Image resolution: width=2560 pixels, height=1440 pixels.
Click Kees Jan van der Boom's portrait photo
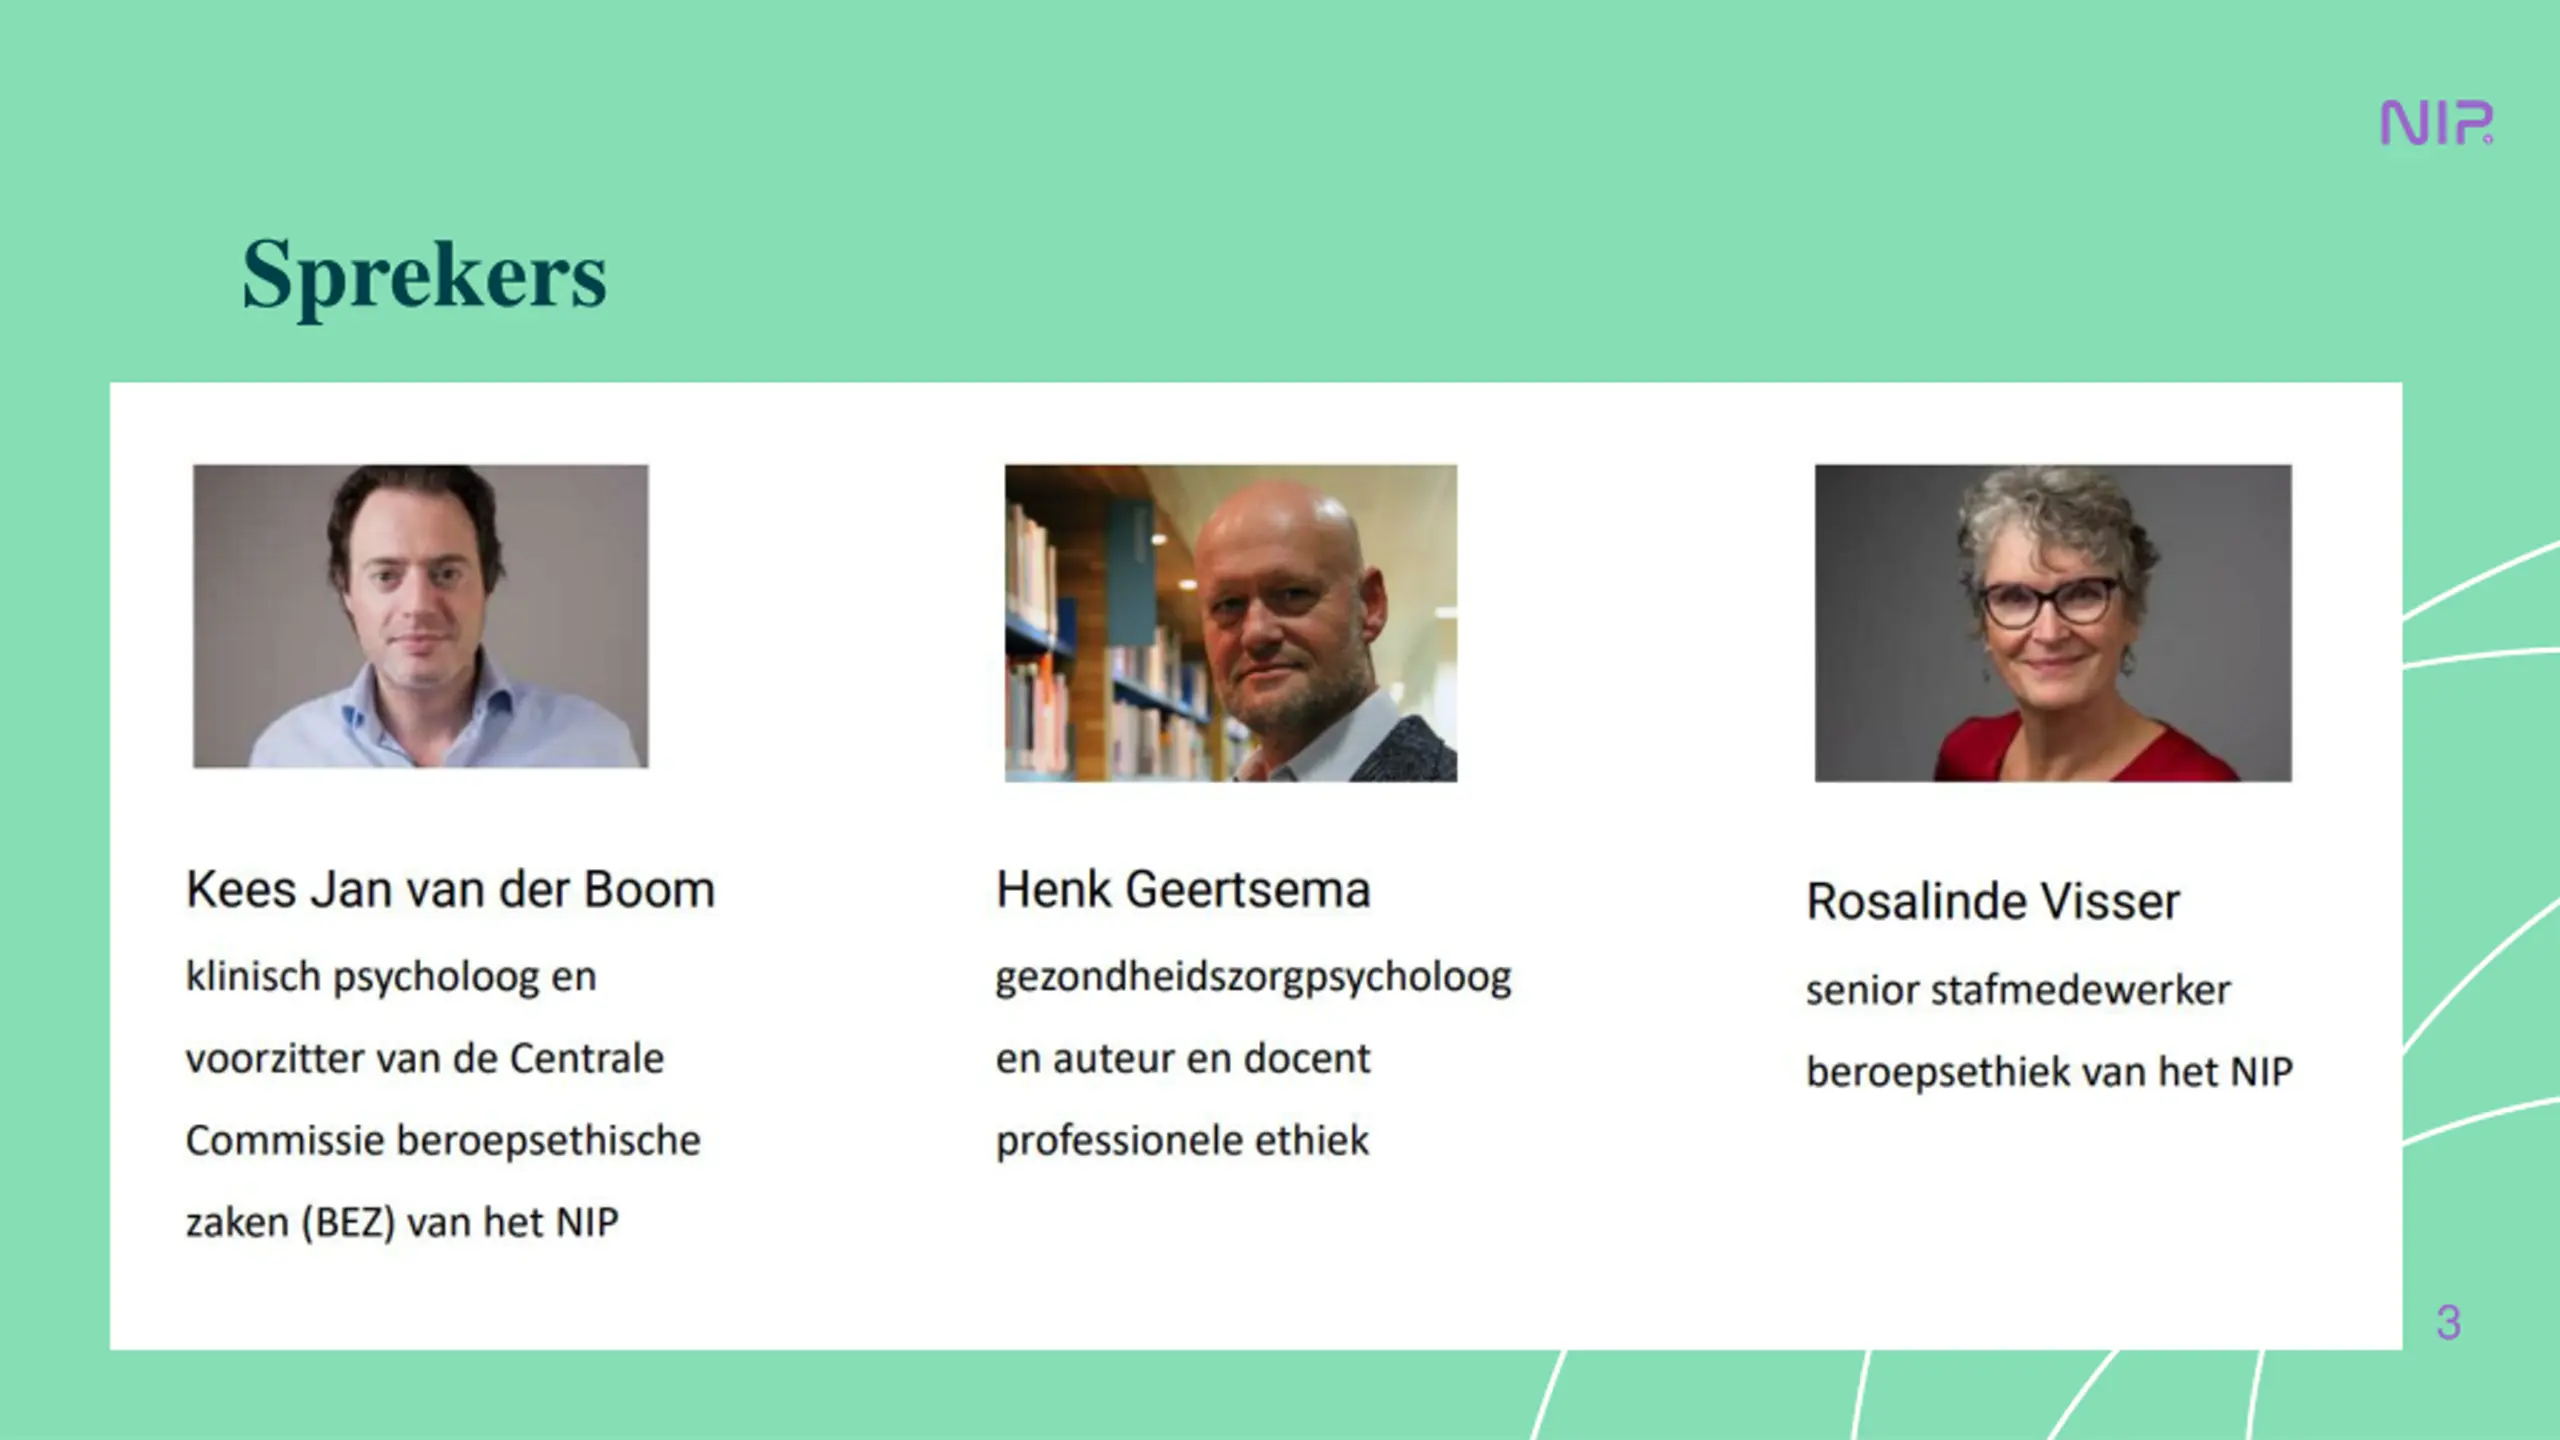[420, 616]
